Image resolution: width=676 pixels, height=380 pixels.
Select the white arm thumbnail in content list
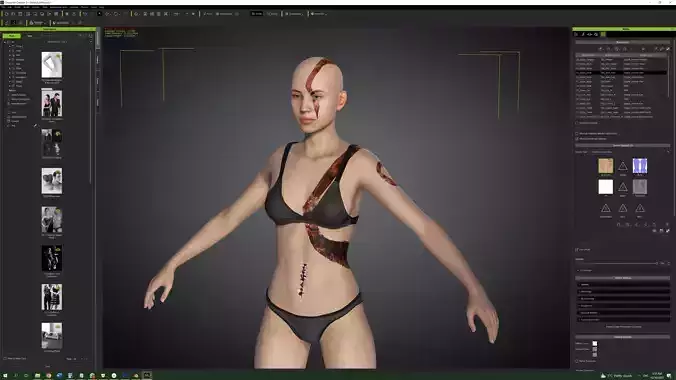52,65
